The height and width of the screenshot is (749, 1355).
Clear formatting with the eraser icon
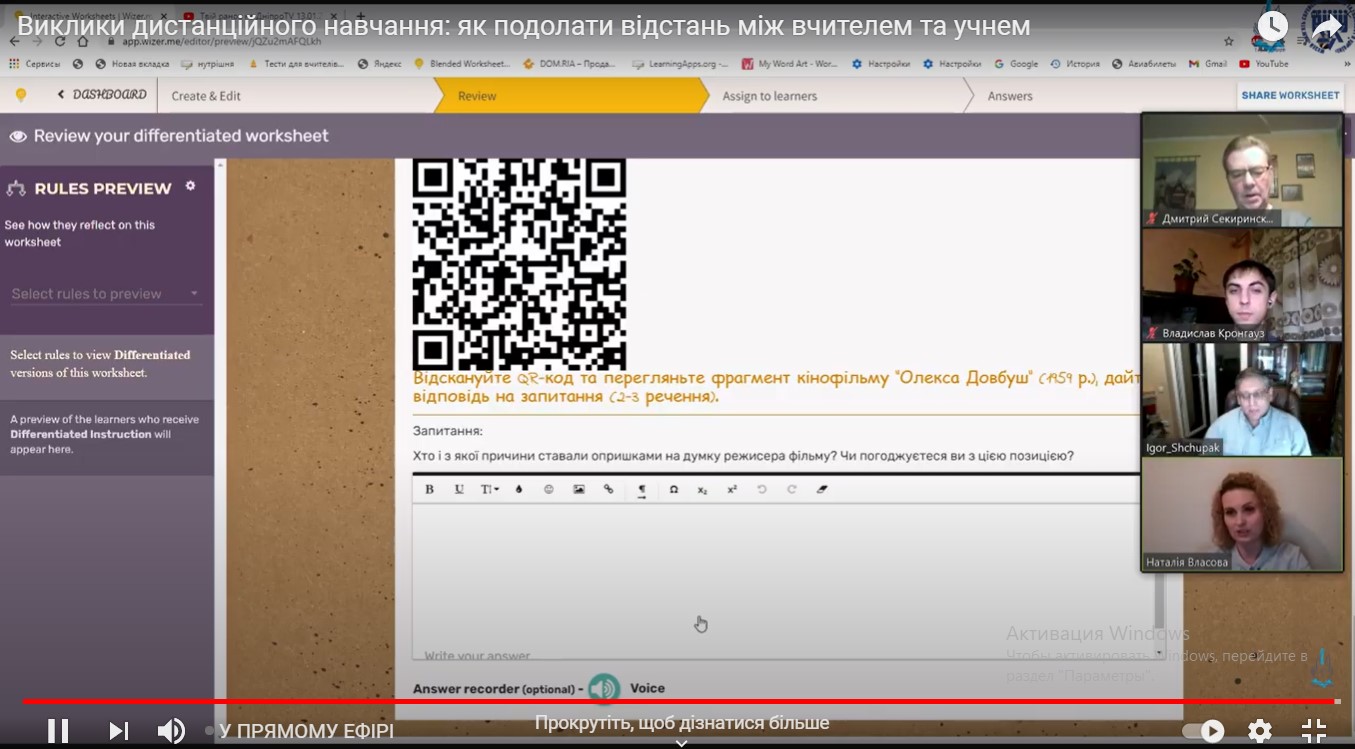[822, 489]
